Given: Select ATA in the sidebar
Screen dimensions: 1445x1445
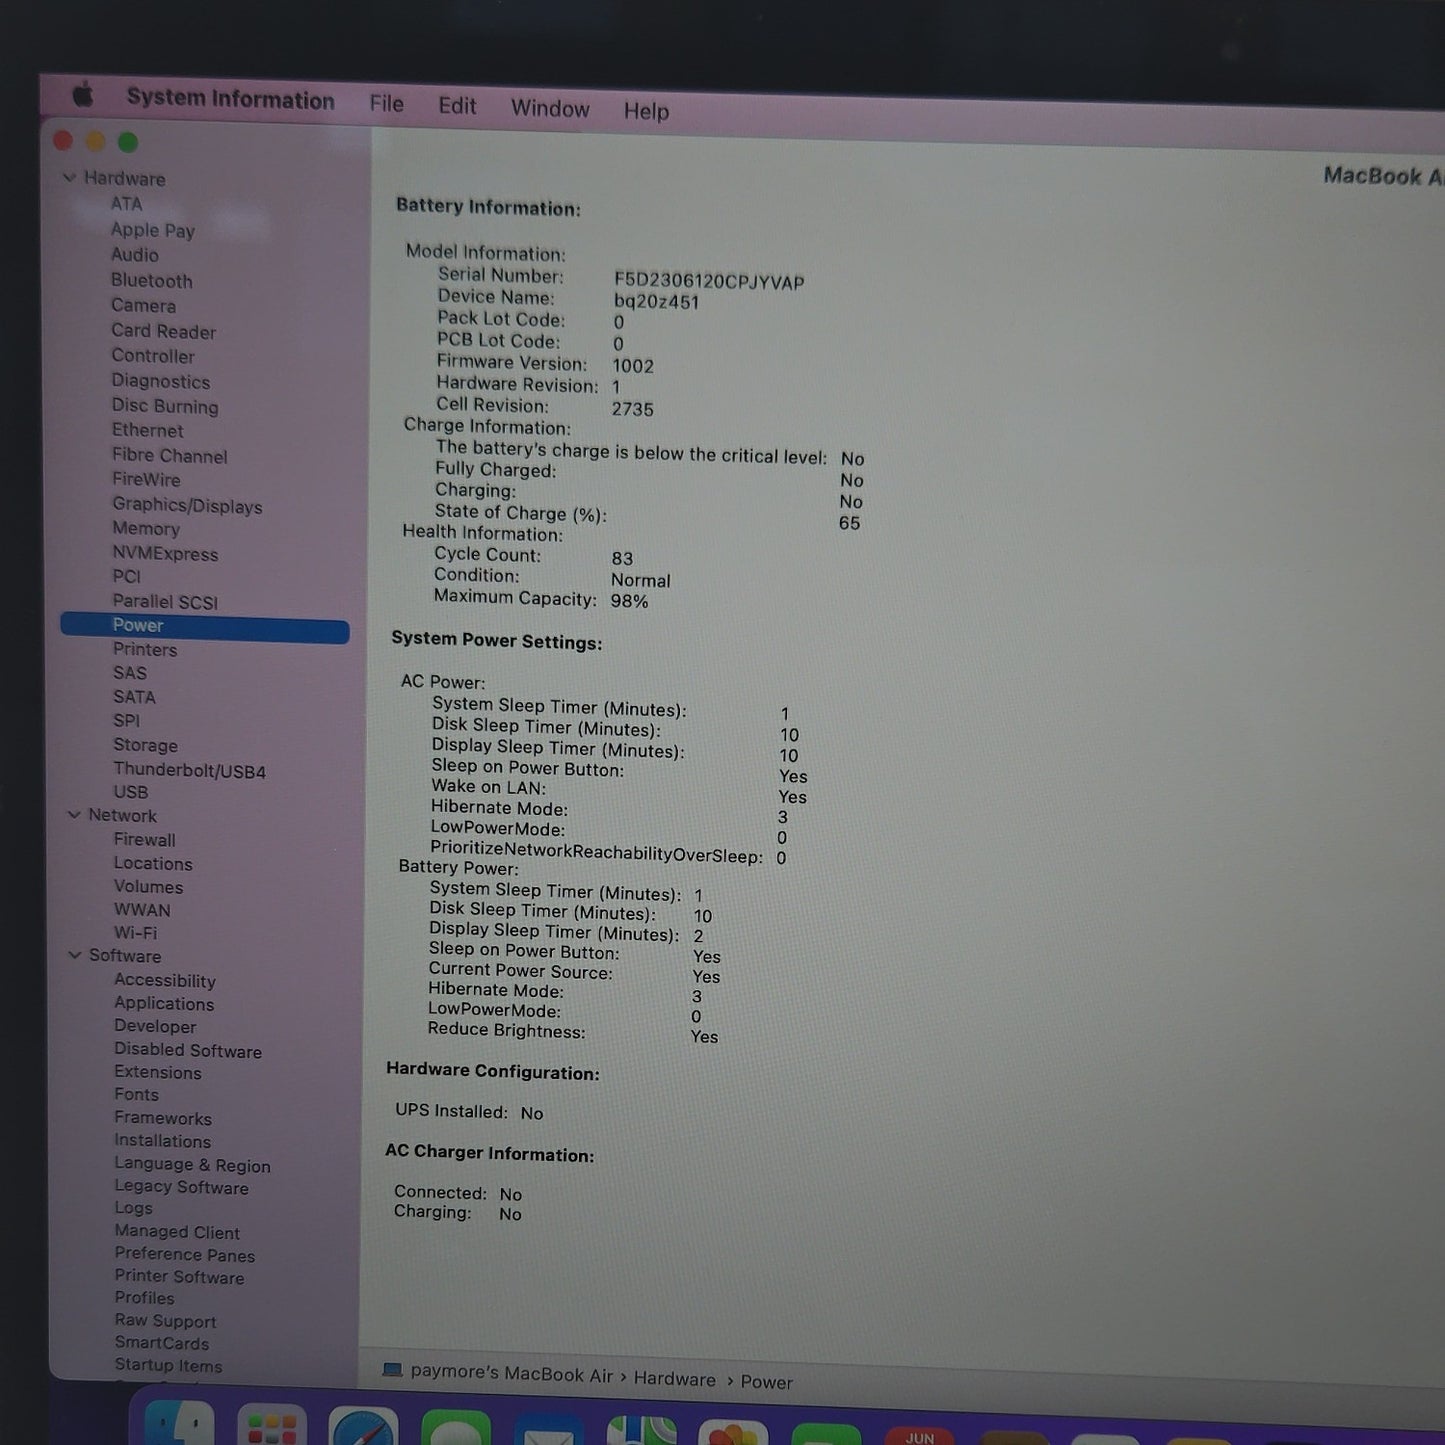Looking at the screenshot, I should point(126,204).
